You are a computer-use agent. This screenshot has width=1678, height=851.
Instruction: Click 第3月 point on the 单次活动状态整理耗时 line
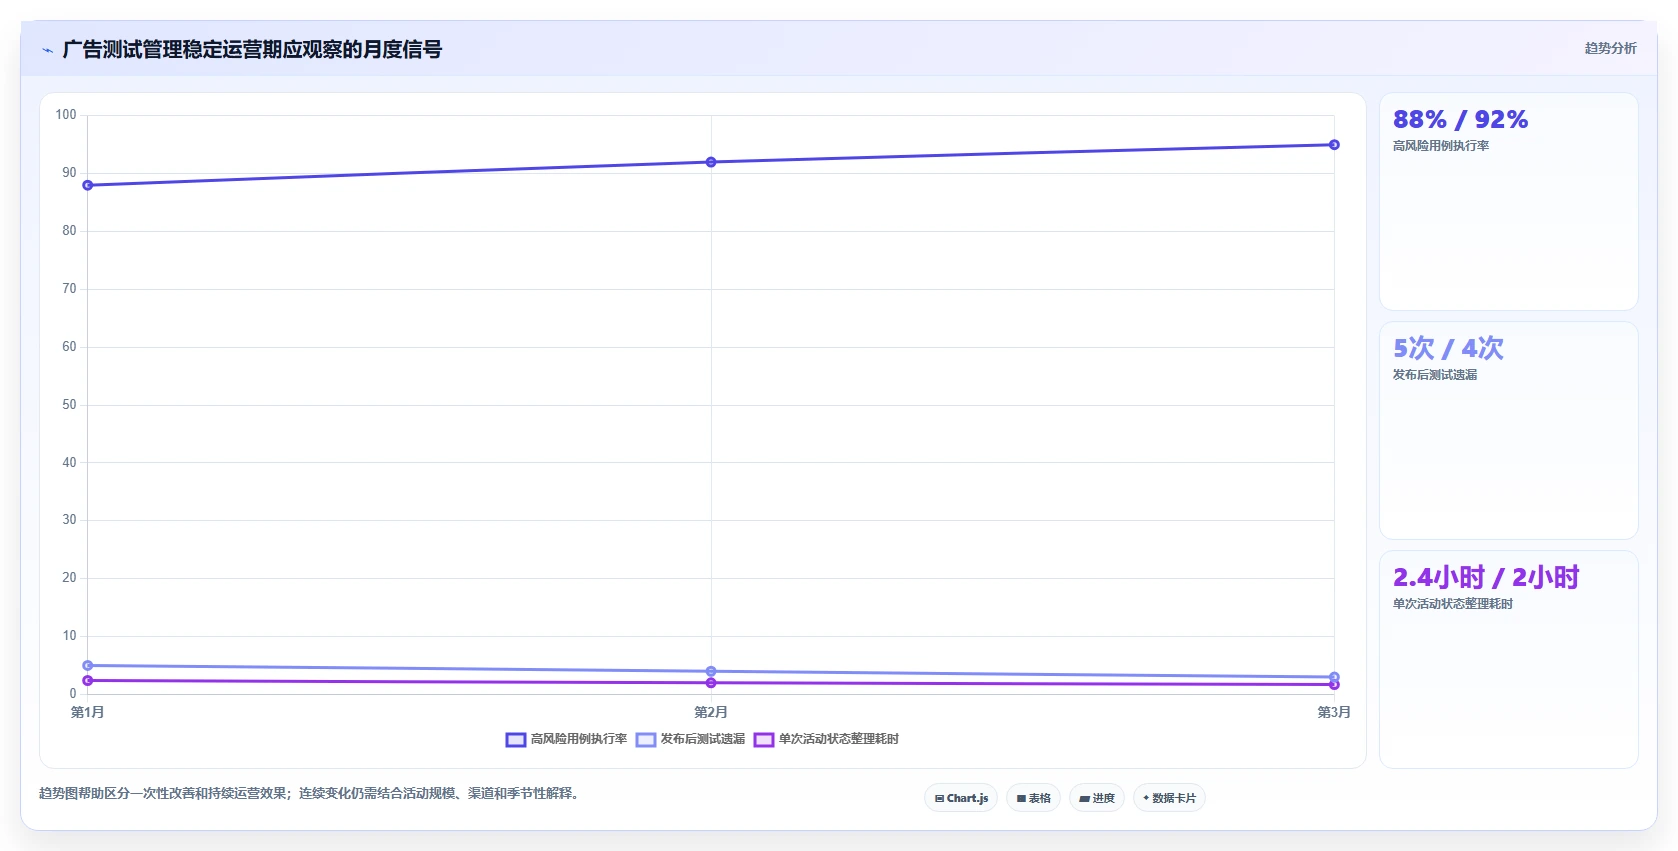(1334, 684)
